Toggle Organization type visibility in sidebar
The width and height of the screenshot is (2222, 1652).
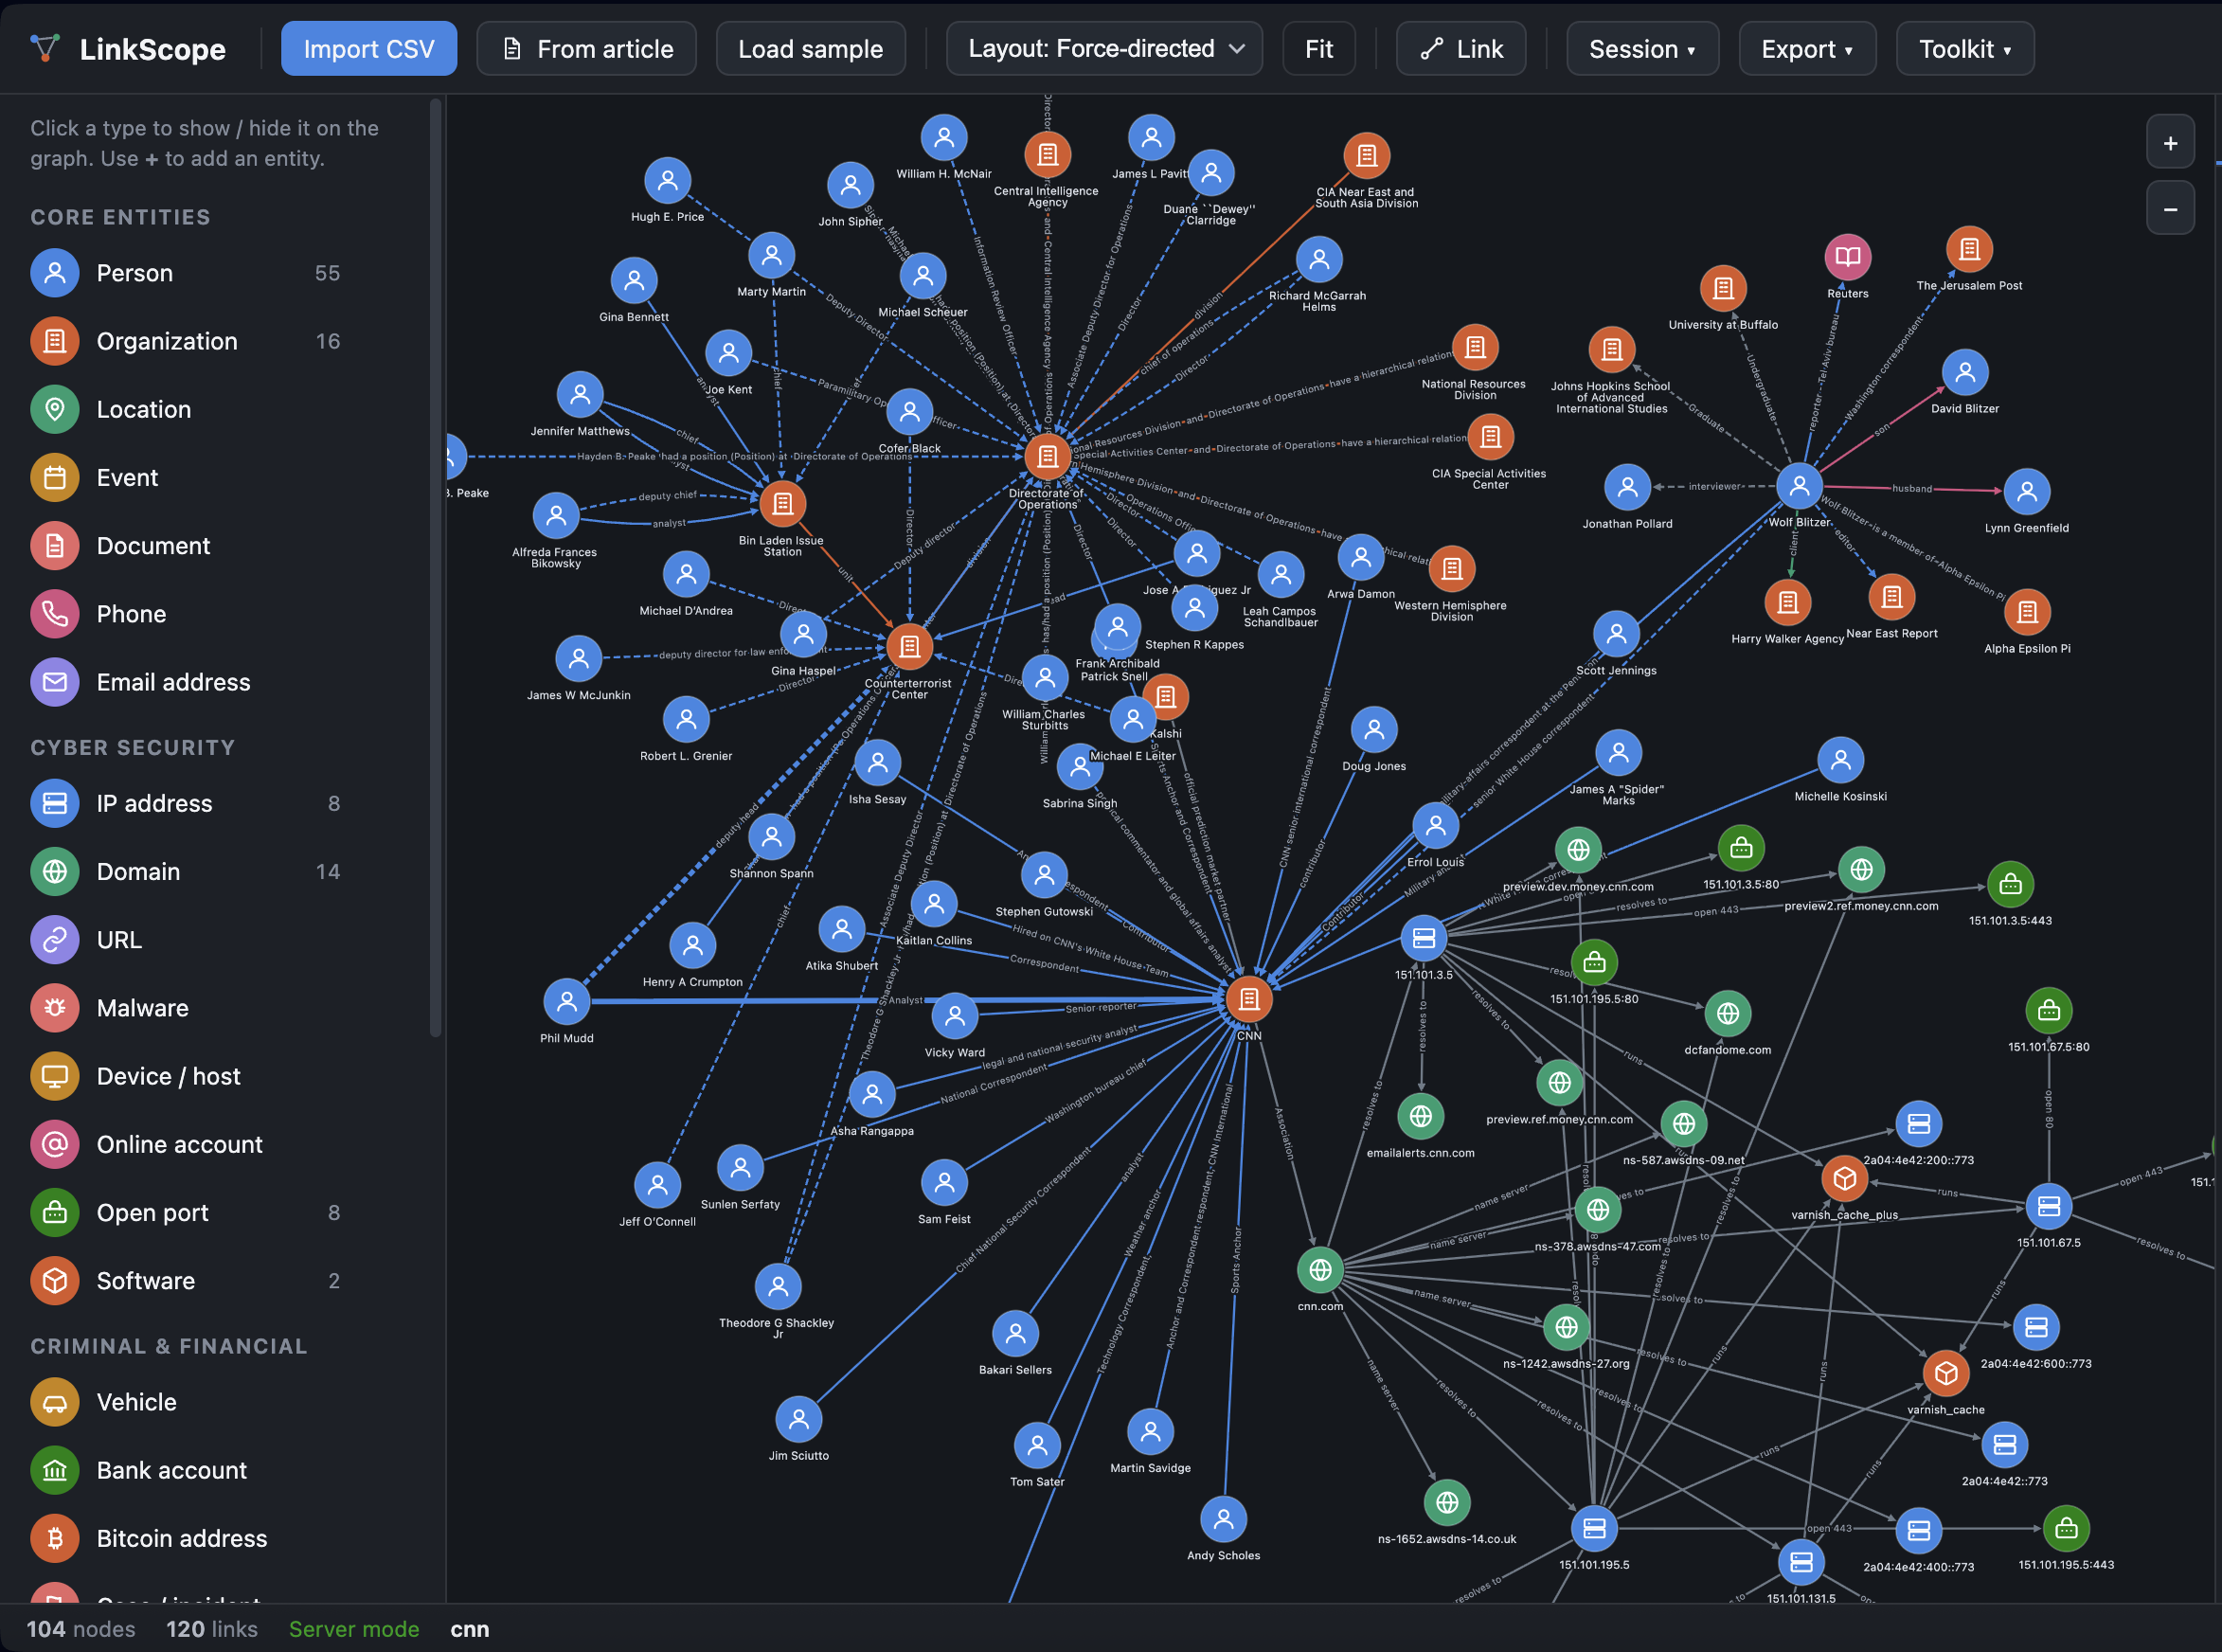point(185,341)
